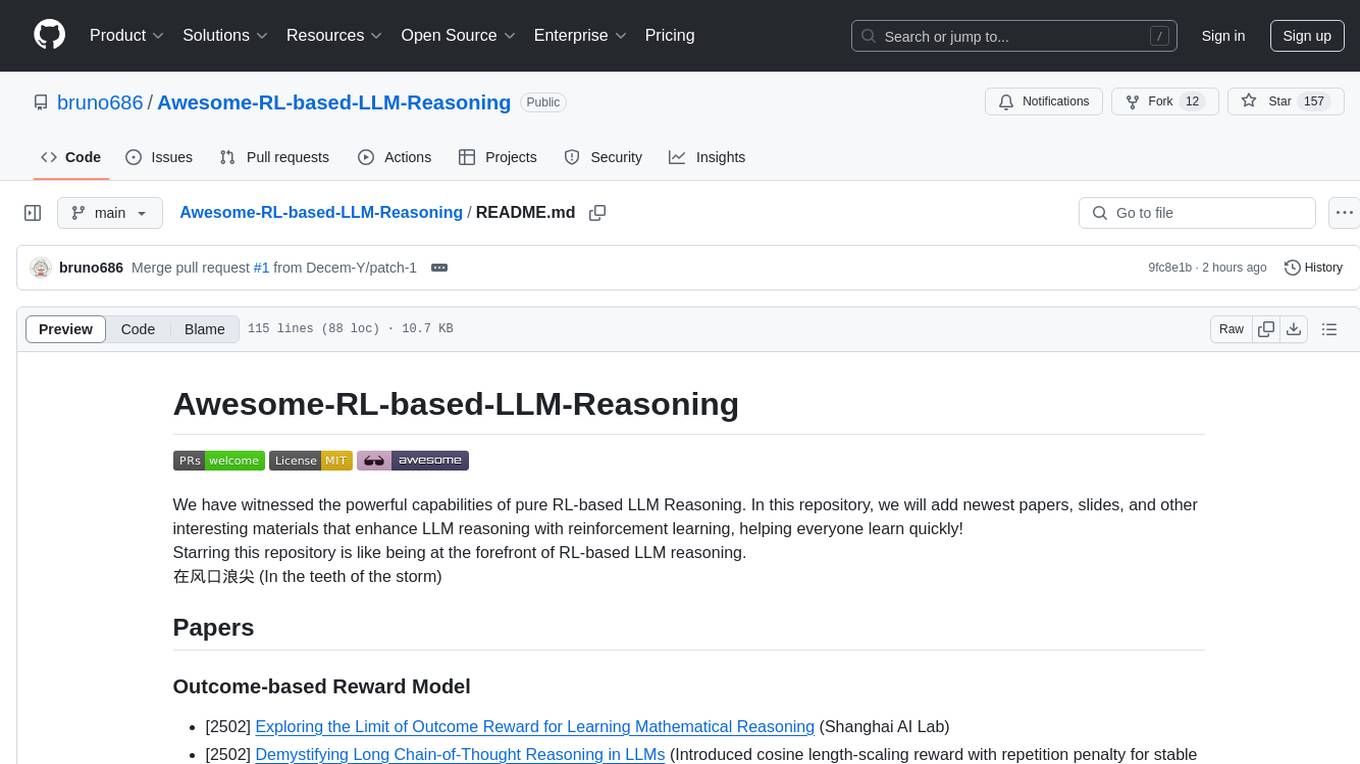Select the Code view

pyautogui.click(x=138, y=329)
